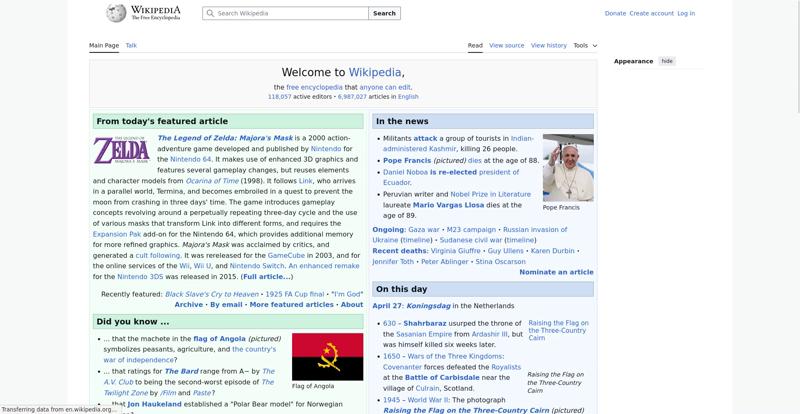Switch to the Talk tab

click(x=131, y=45)
